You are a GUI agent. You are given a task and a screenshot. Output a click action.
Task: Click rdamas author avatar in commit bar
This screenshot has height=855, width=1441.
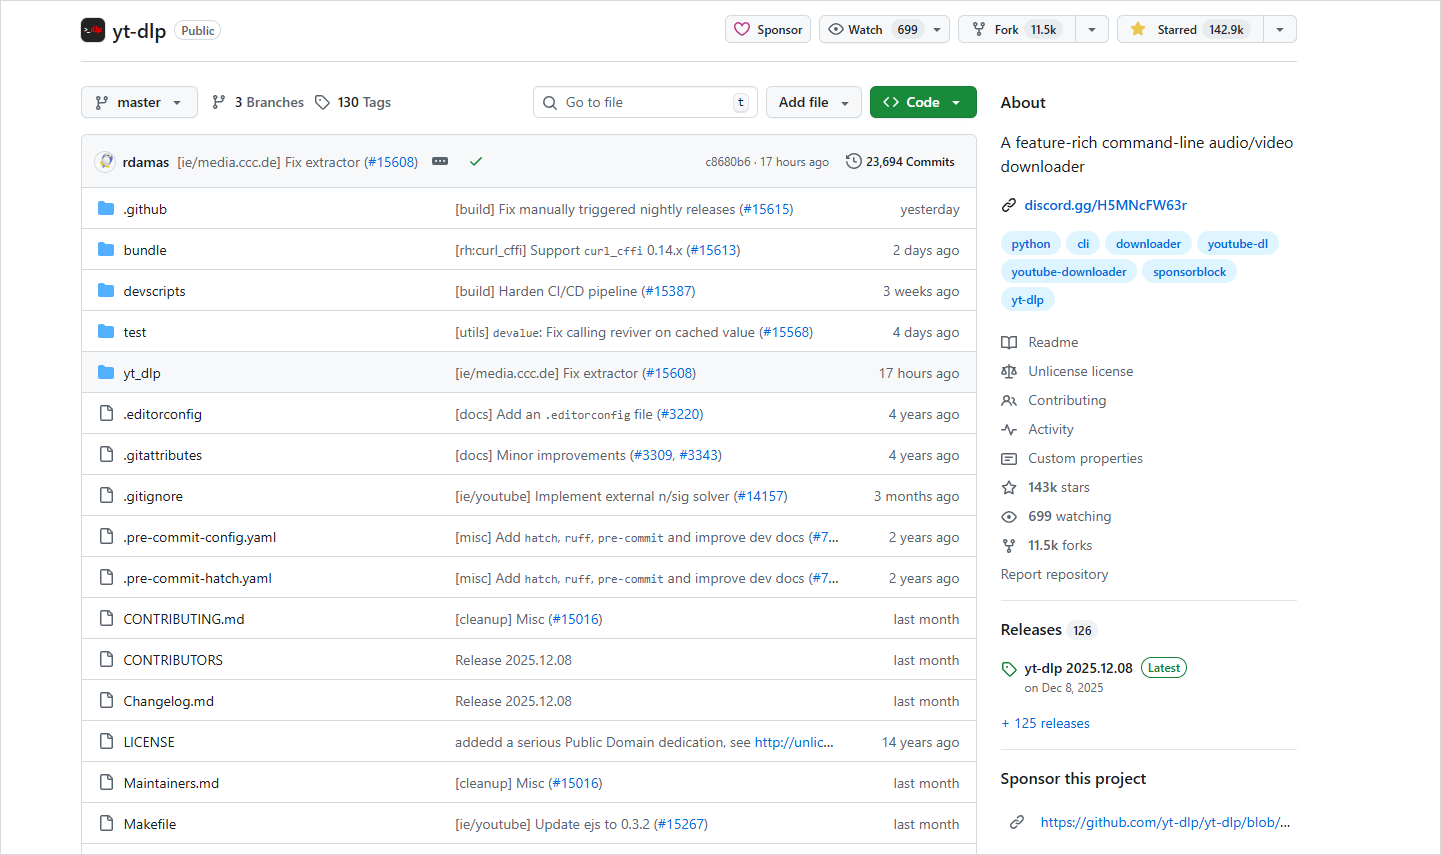105,161
